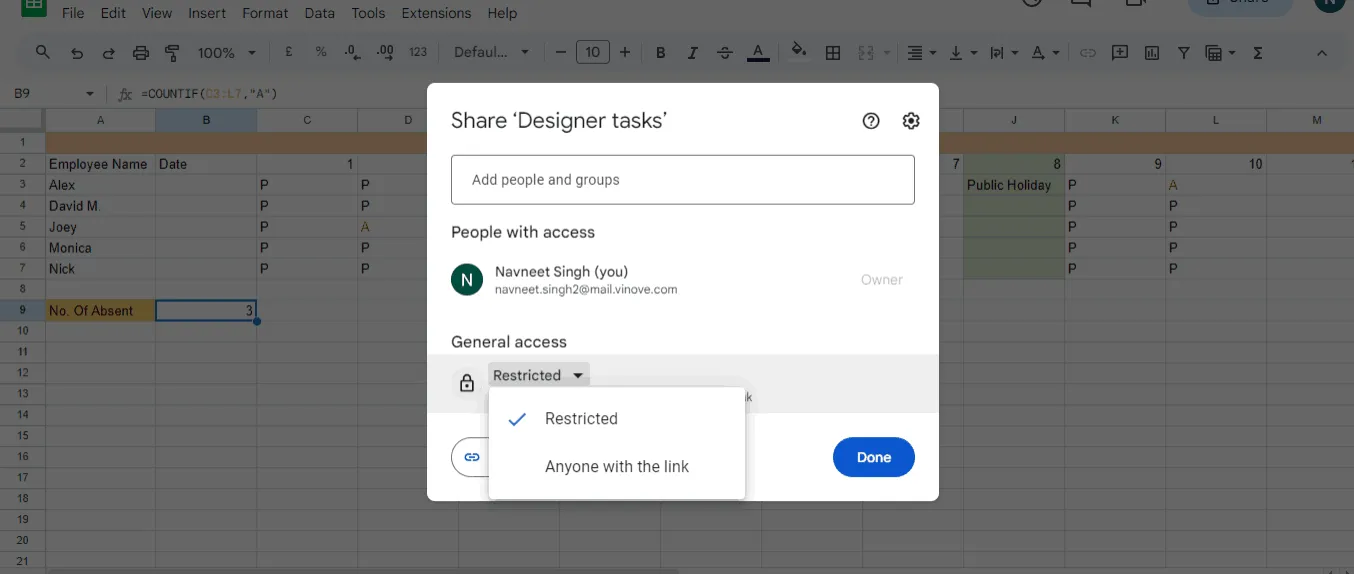Open the name box dropdown arrow beside B9

(x=89, y=94)
